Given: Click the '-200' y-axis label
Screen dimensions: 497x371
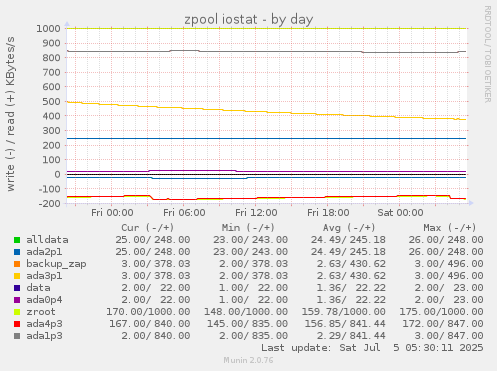Looking at the screenshot, I should coord(50,203).
